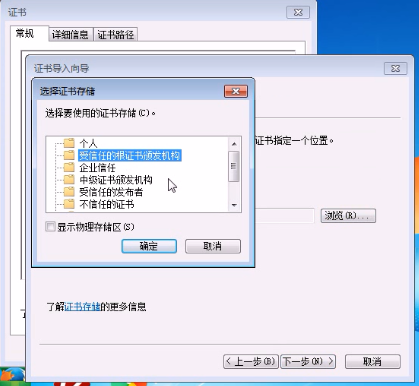Cancel the 选择证书存储 dialog with 取消
This screenshot has height=386, width=419.
[x=213, y=246]
